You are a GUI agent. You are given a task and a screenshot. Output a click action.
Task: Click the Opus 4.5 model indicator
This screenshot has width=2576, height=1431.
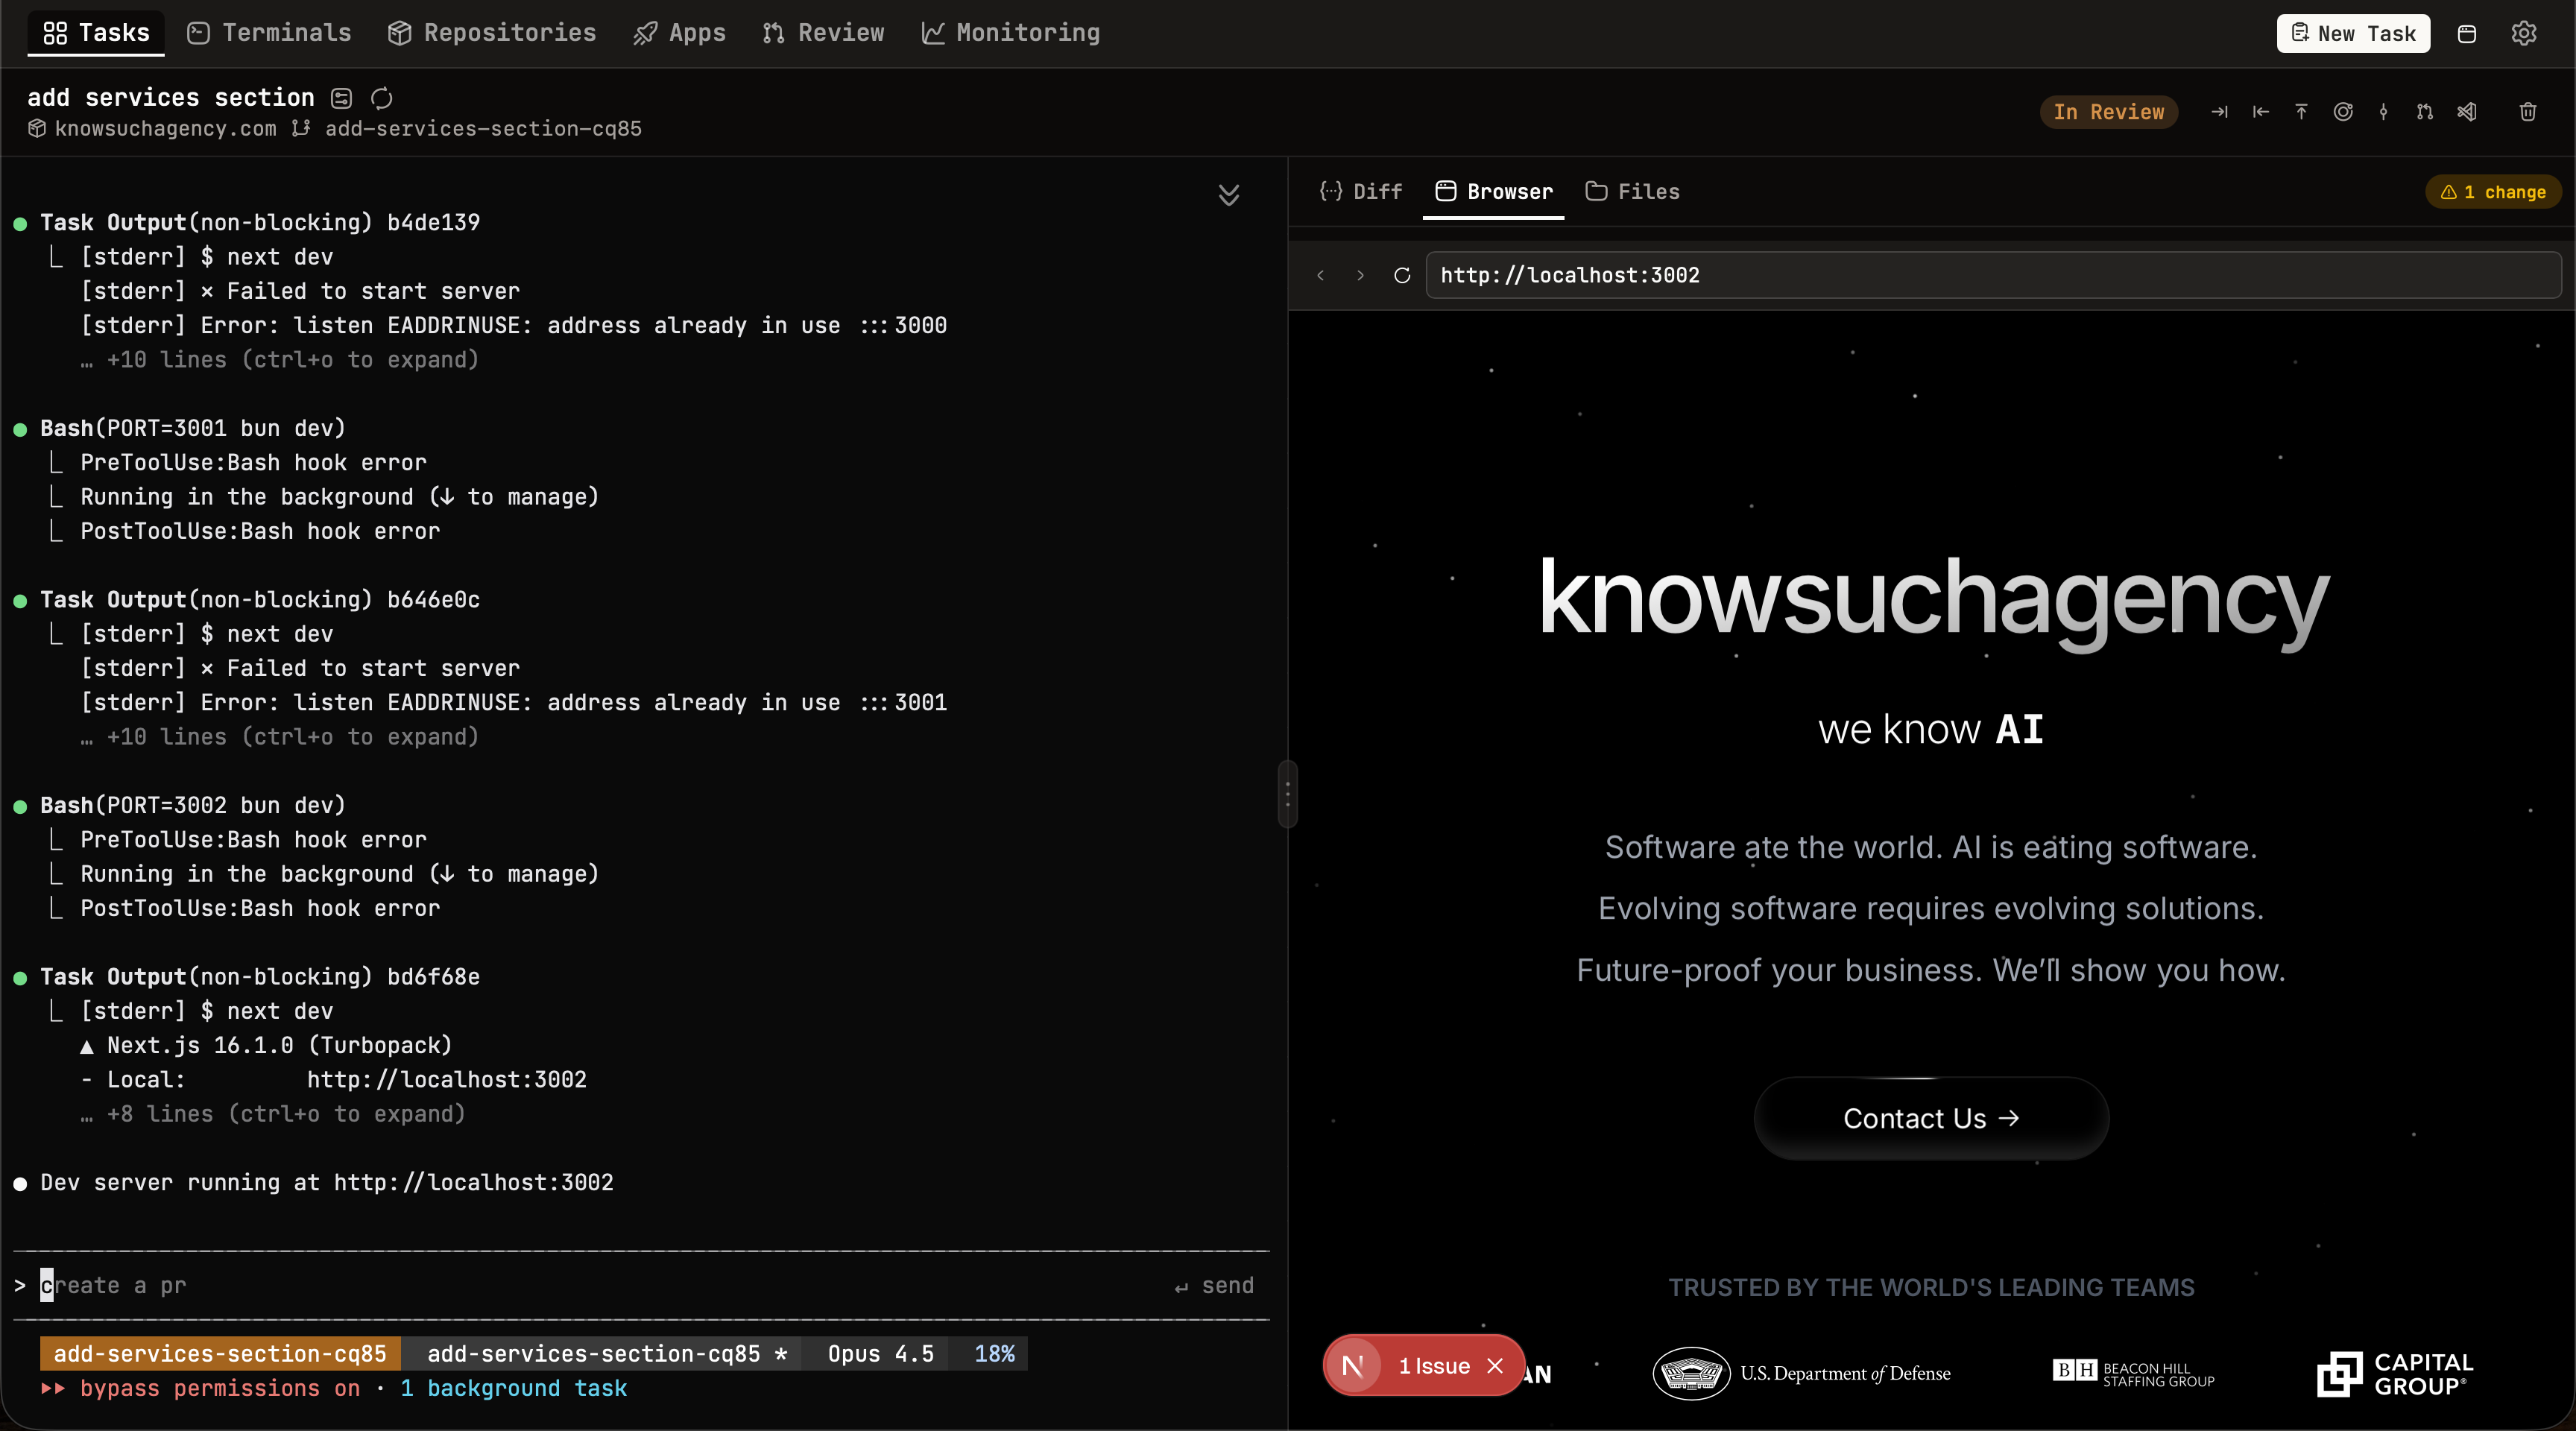coord(880,1353)
